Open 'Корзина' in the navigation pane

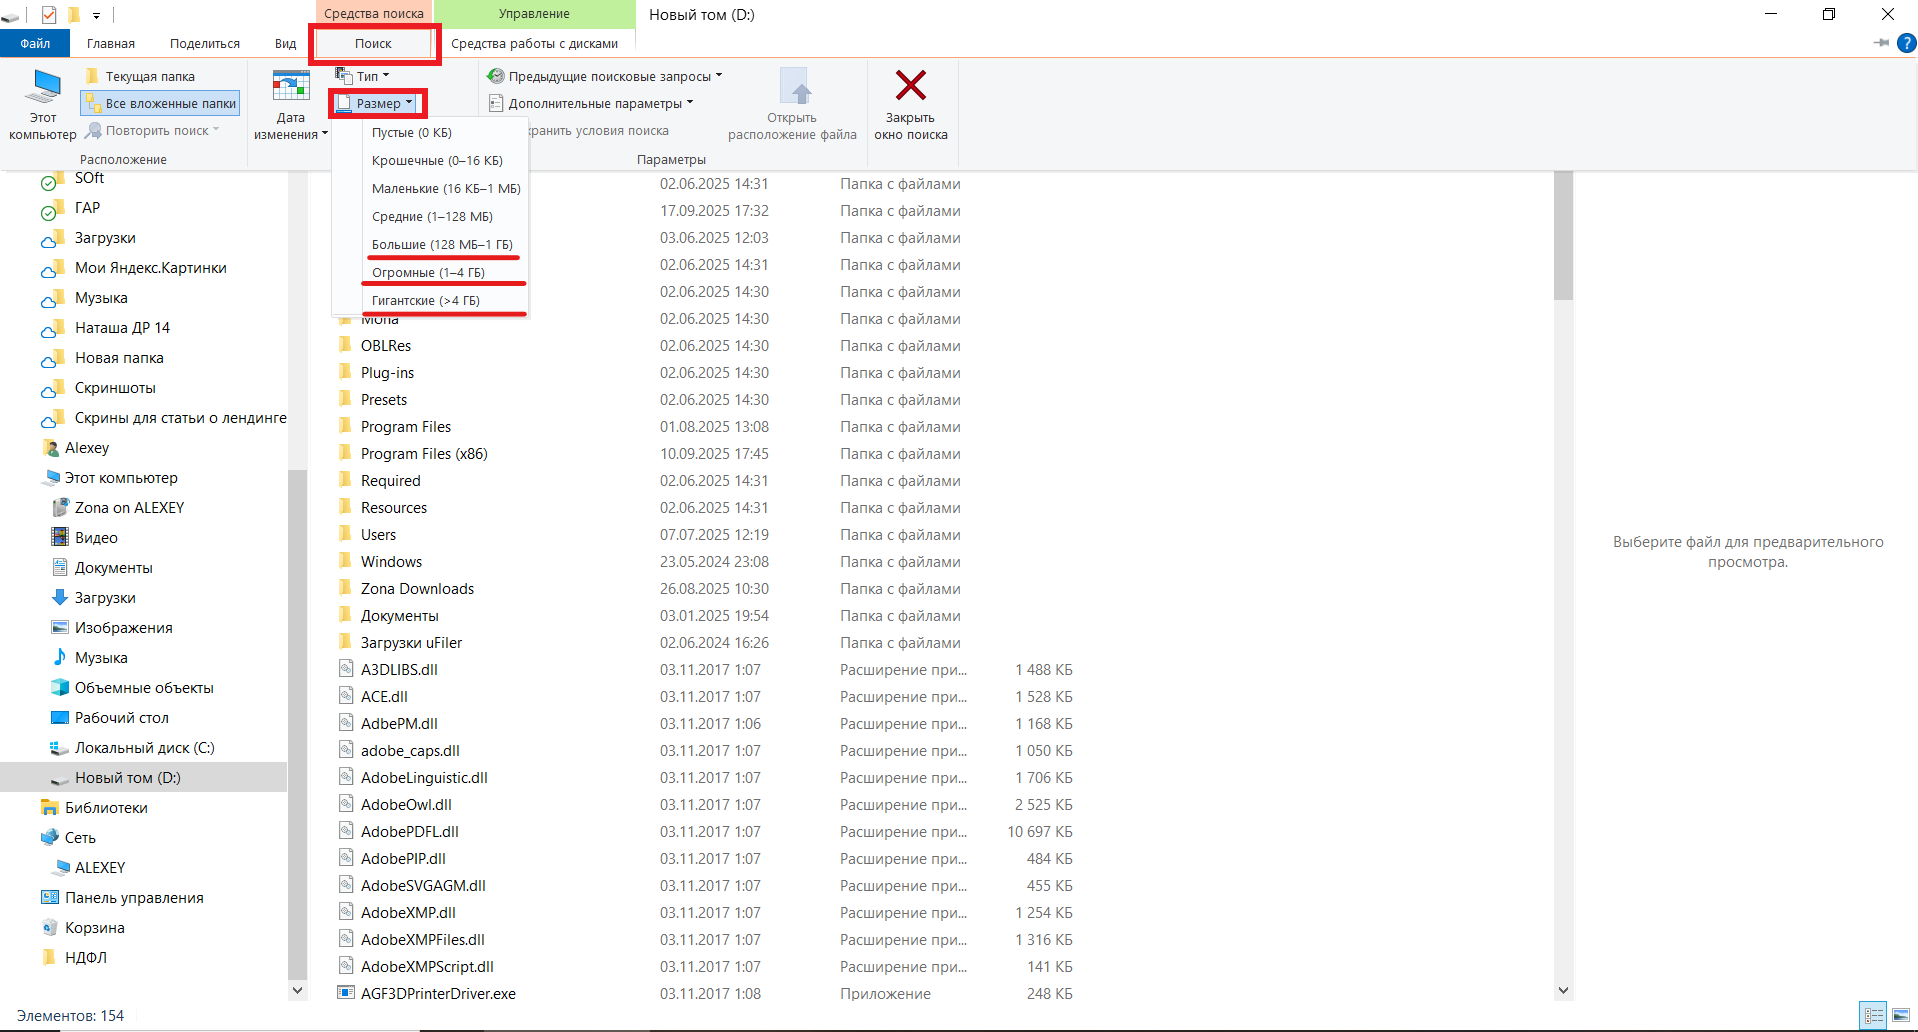95,927
